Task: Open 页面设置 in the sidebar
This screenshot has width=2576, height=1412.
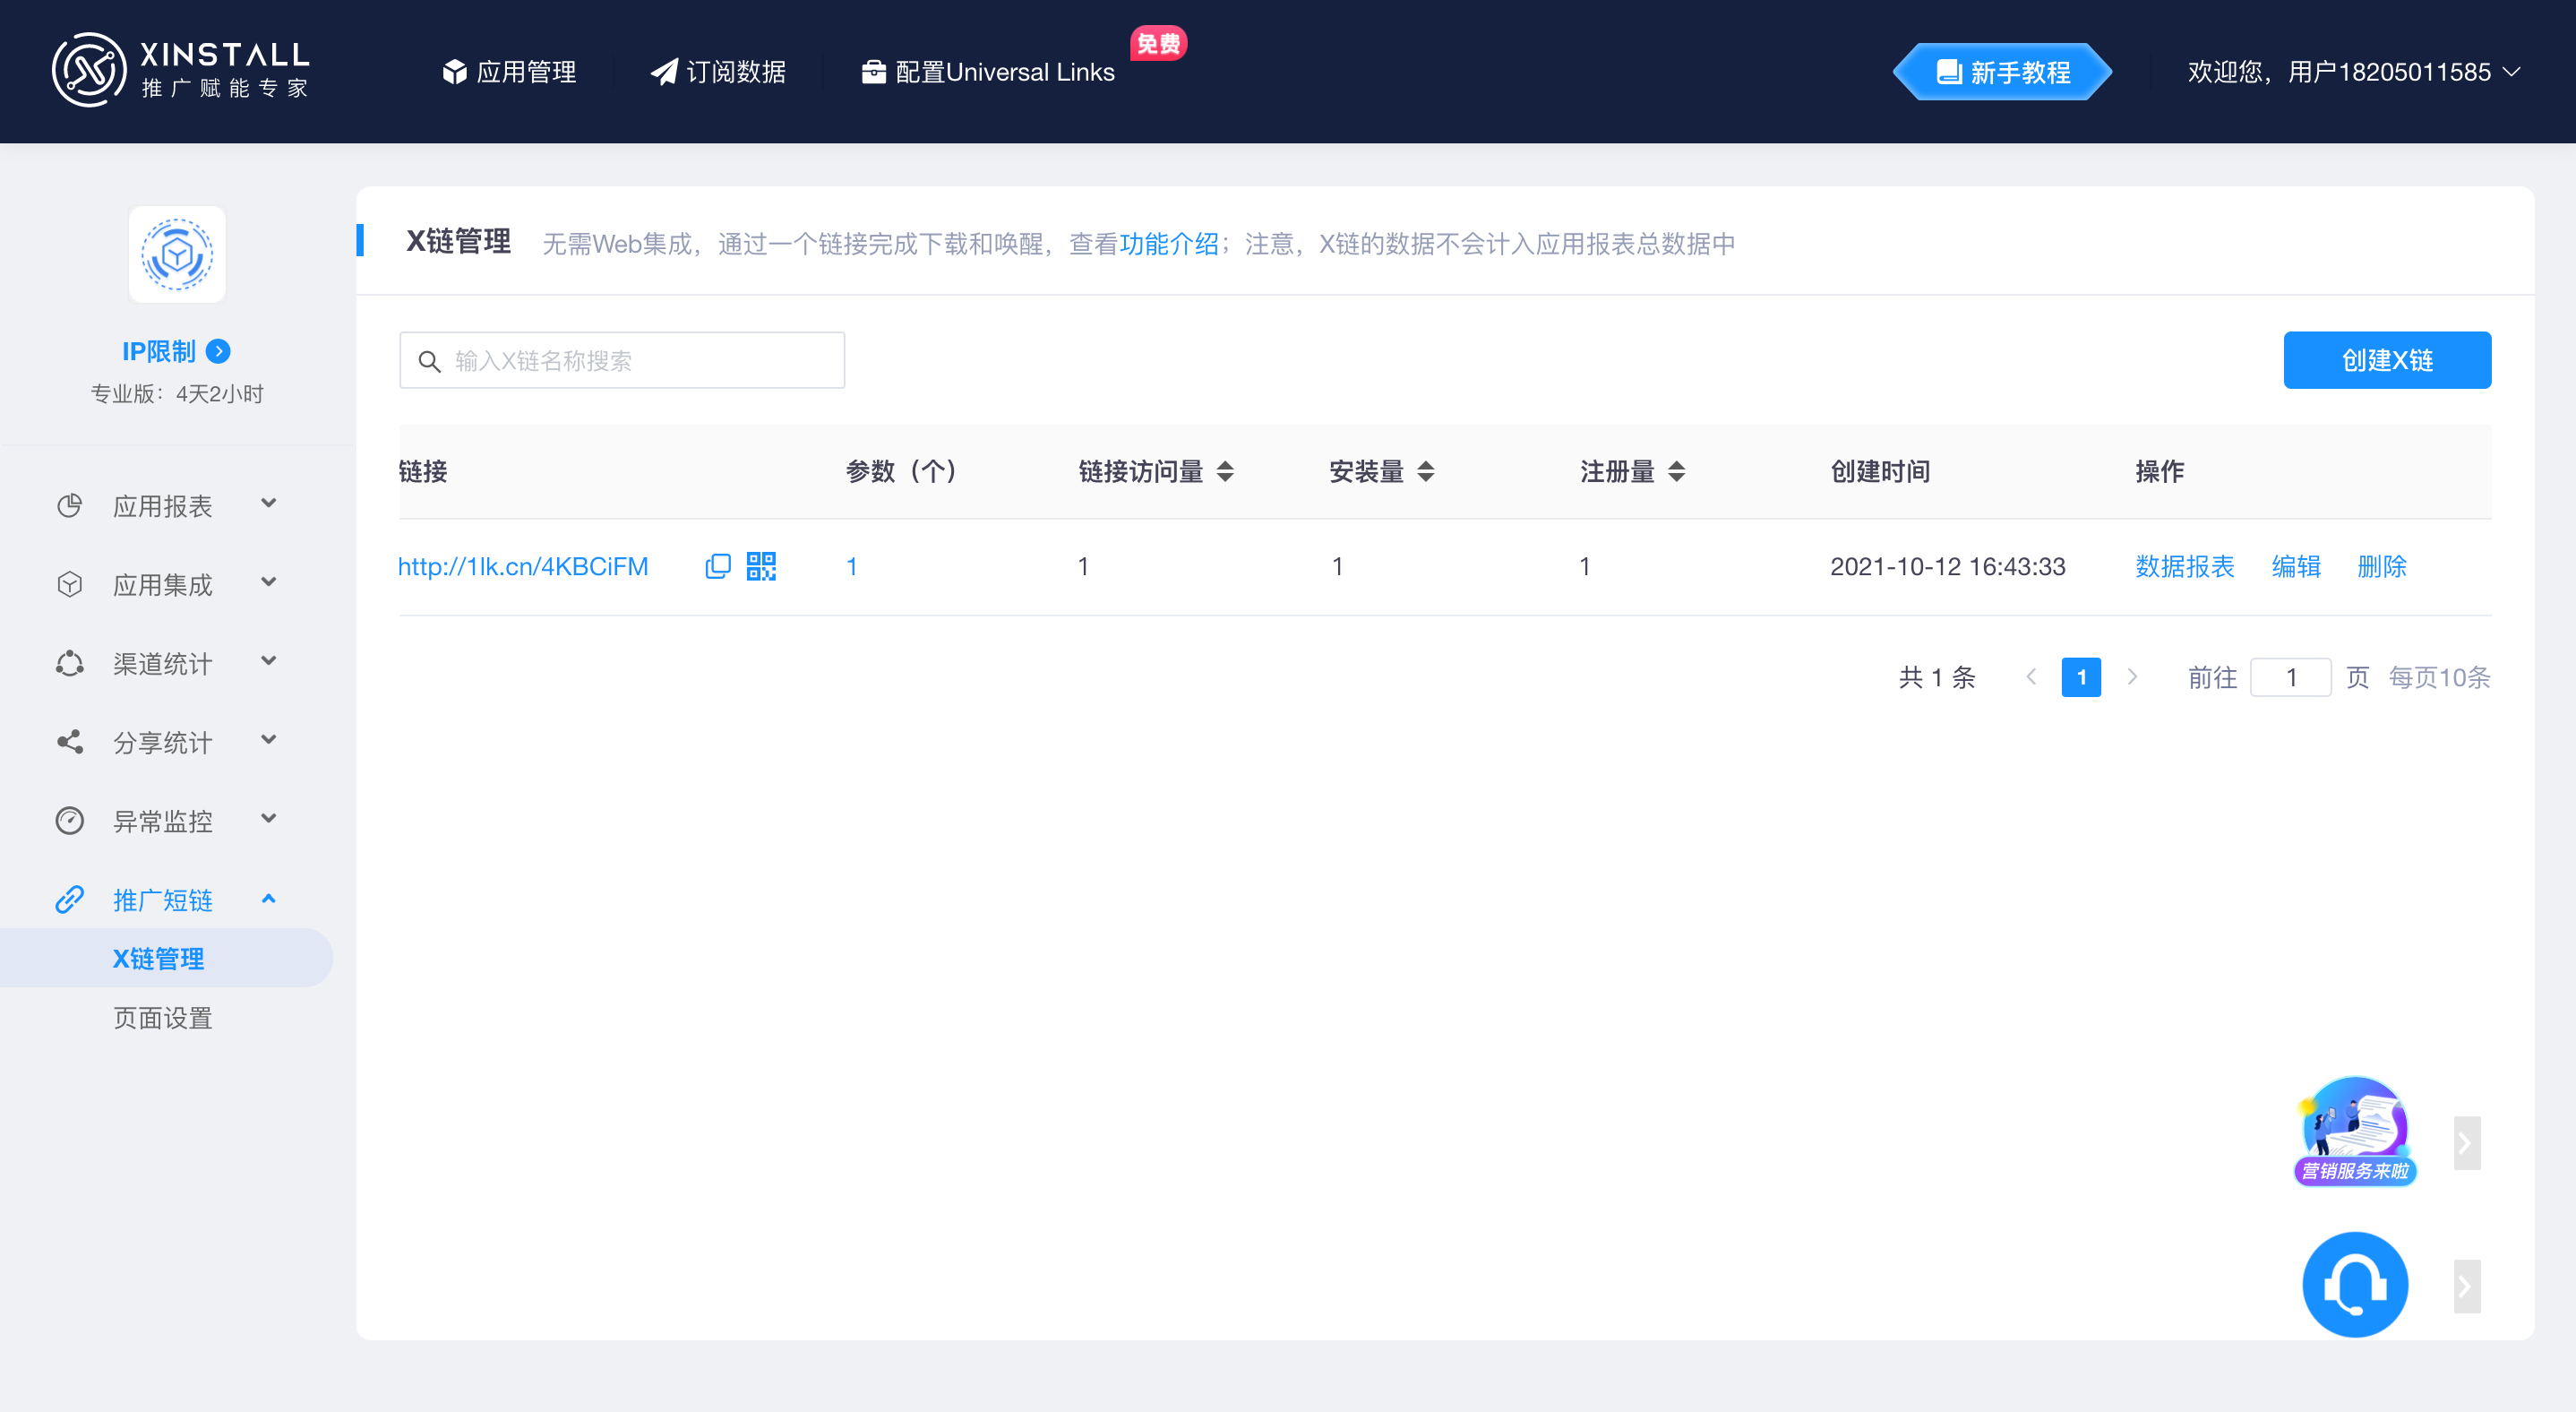Action: (163, 1018)
